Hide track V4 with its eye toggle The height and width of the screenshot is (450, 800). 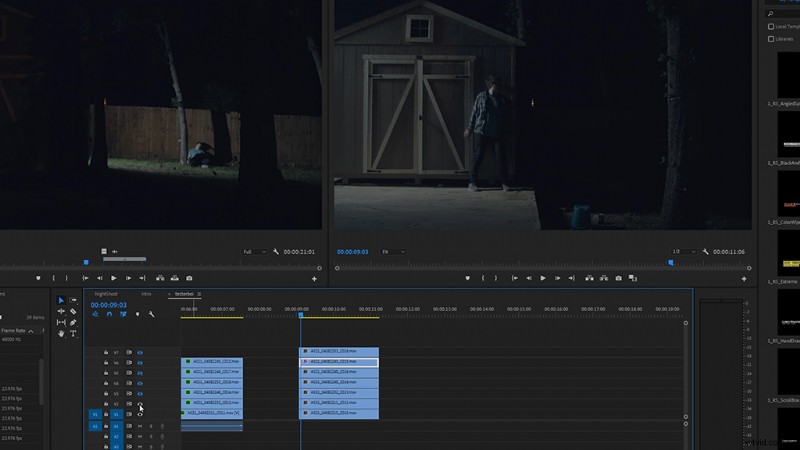pos(140,383)
